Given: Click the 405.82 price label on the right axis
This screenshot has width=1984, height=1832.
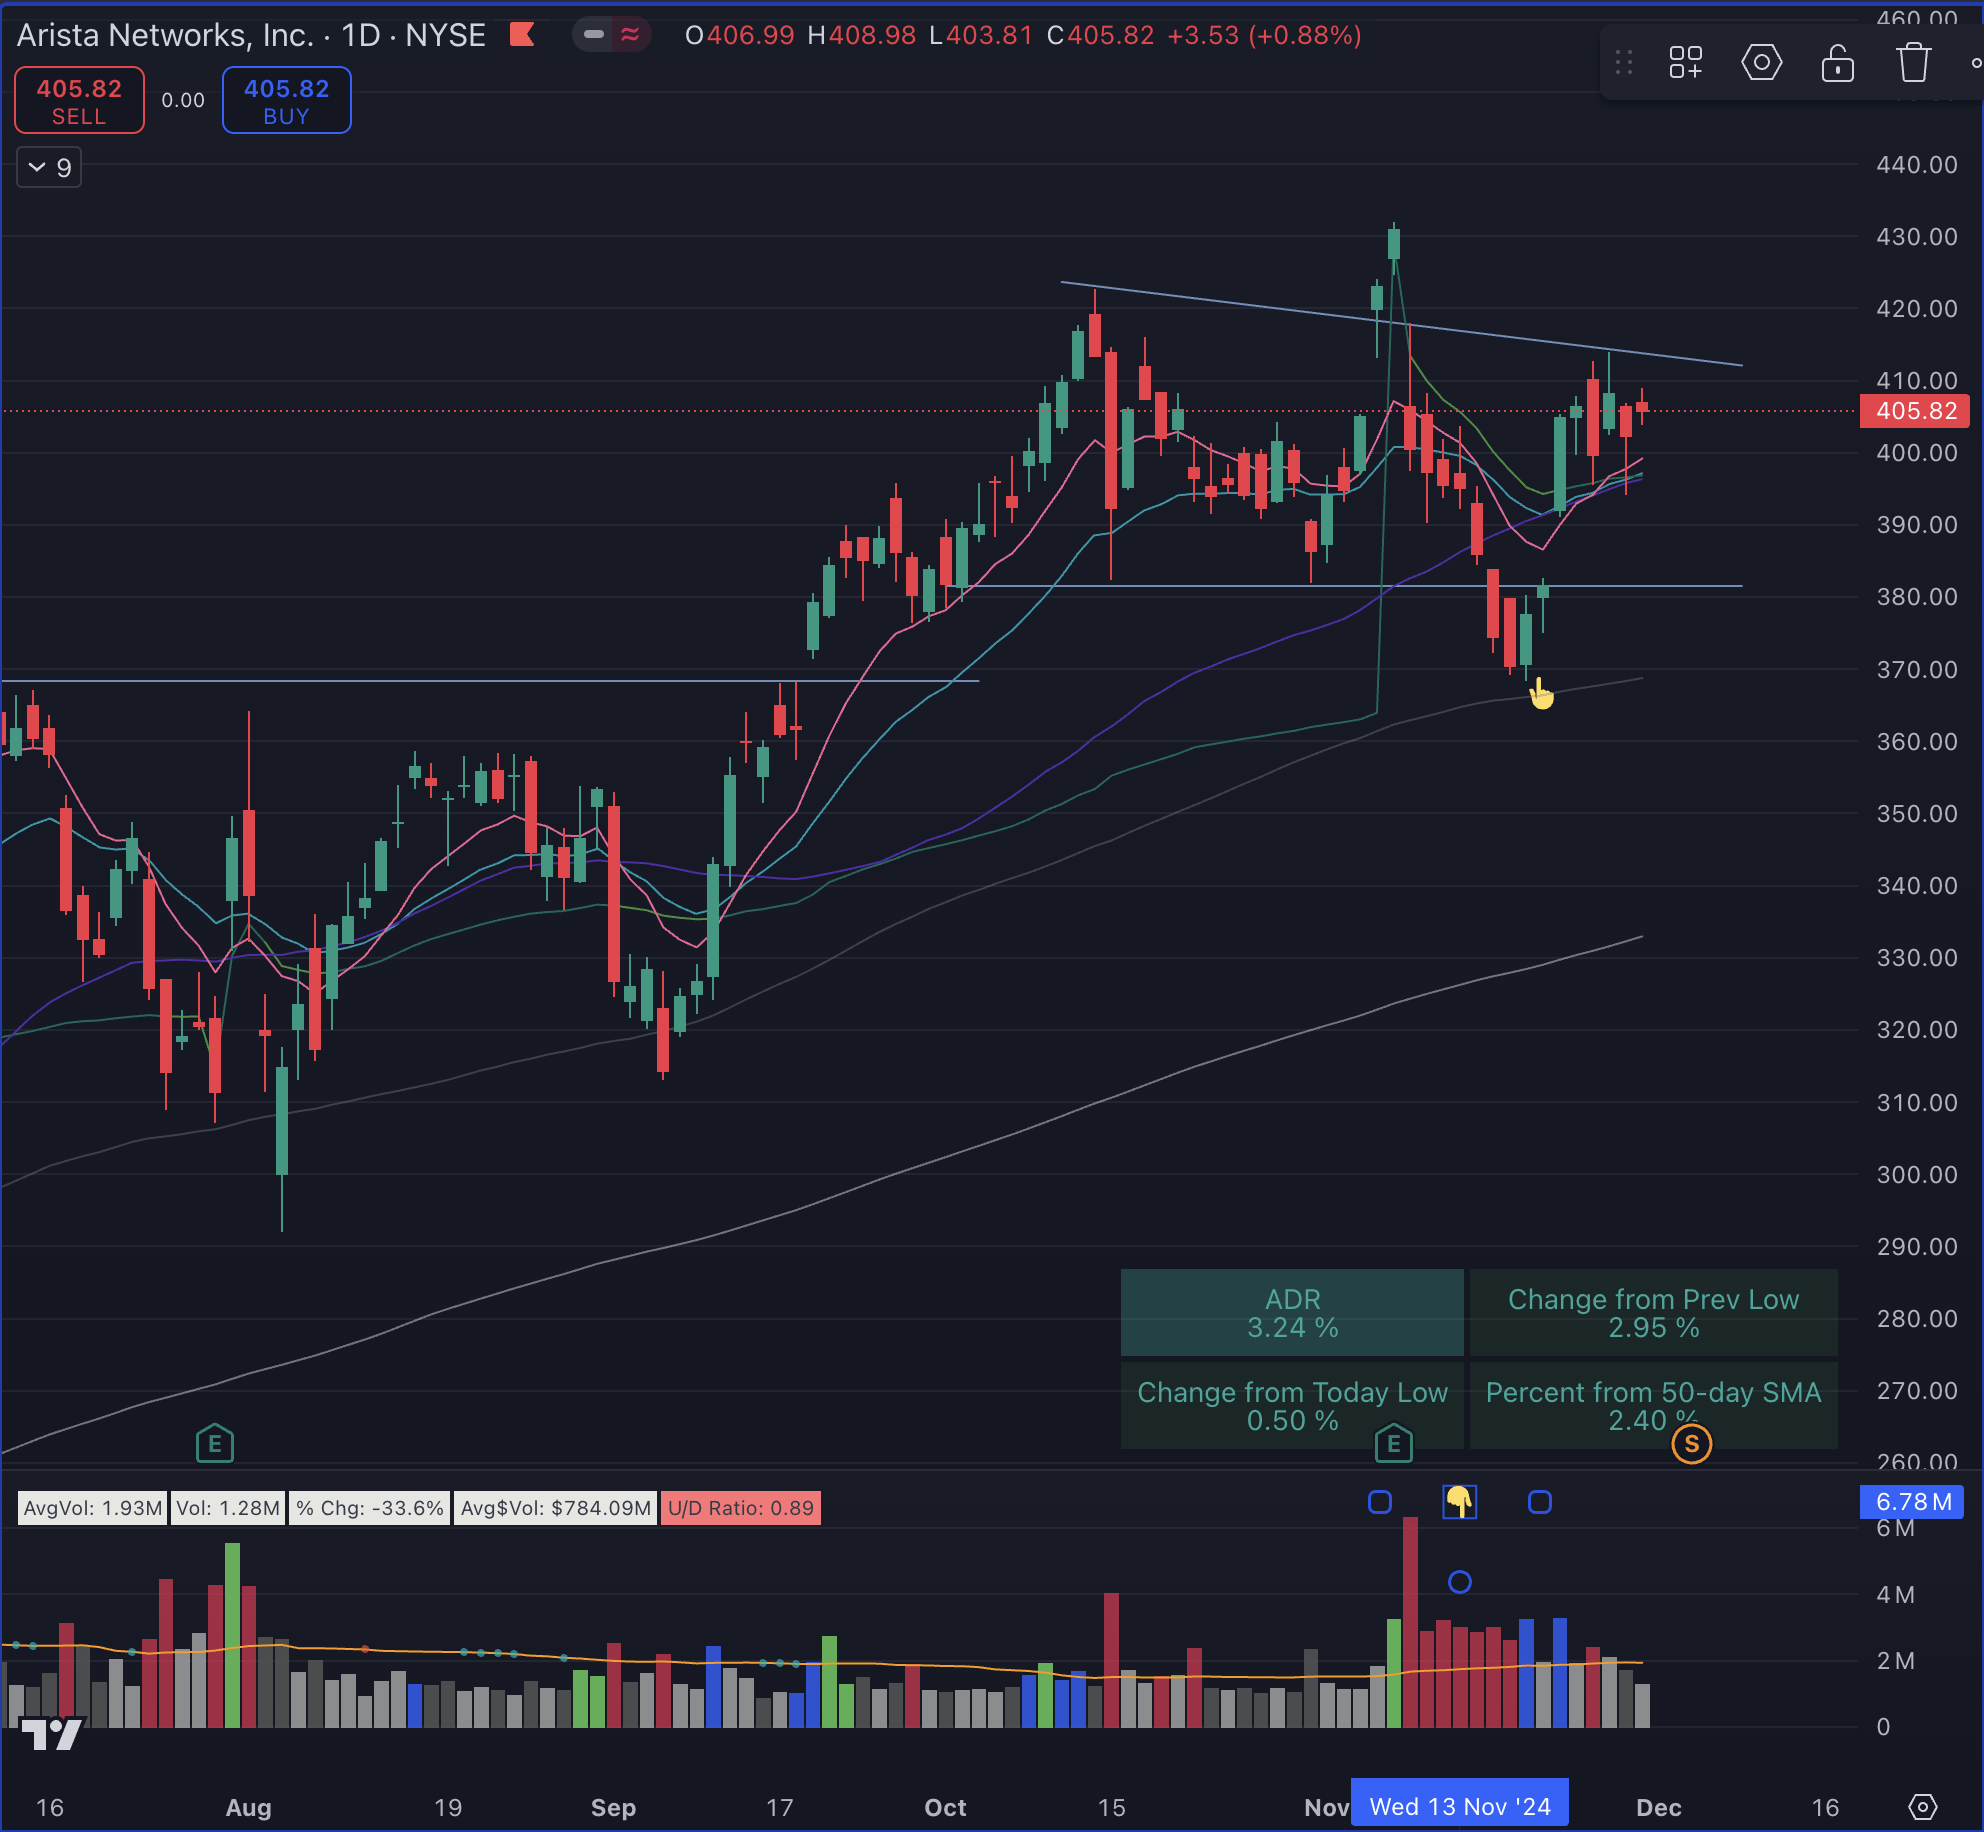Looking at the screenshot, I should 1914,411.
